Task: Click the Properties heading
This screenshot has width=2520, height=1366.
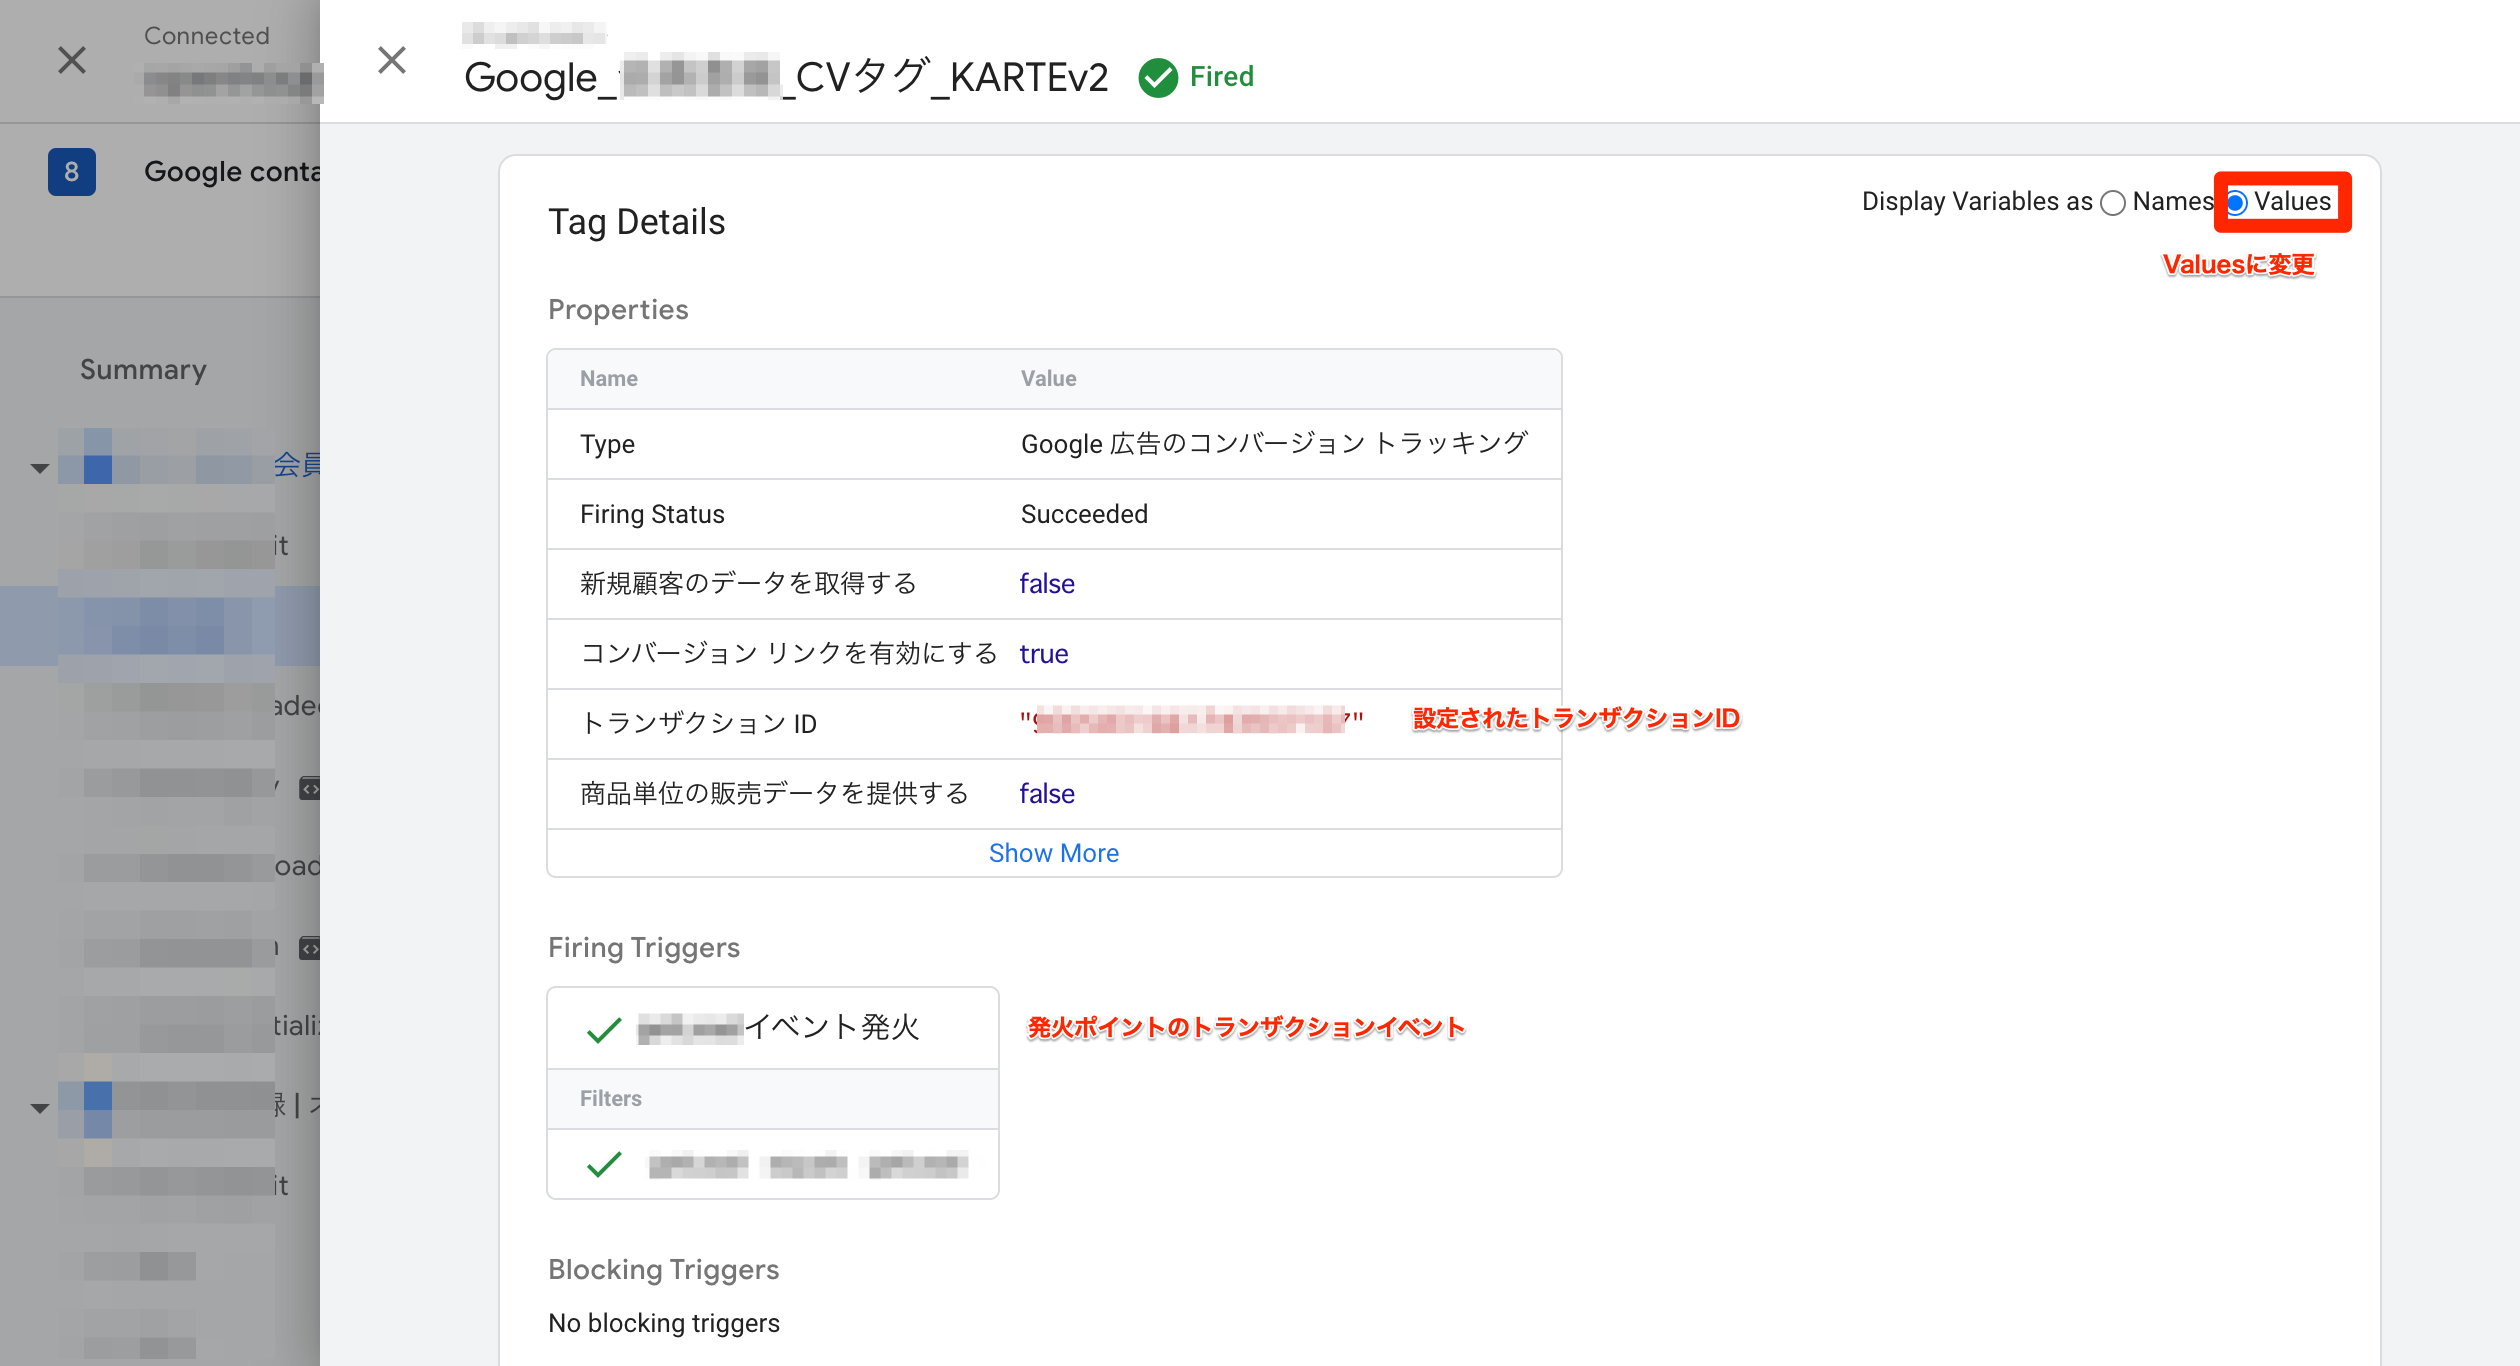Action: tap(618, 310)
